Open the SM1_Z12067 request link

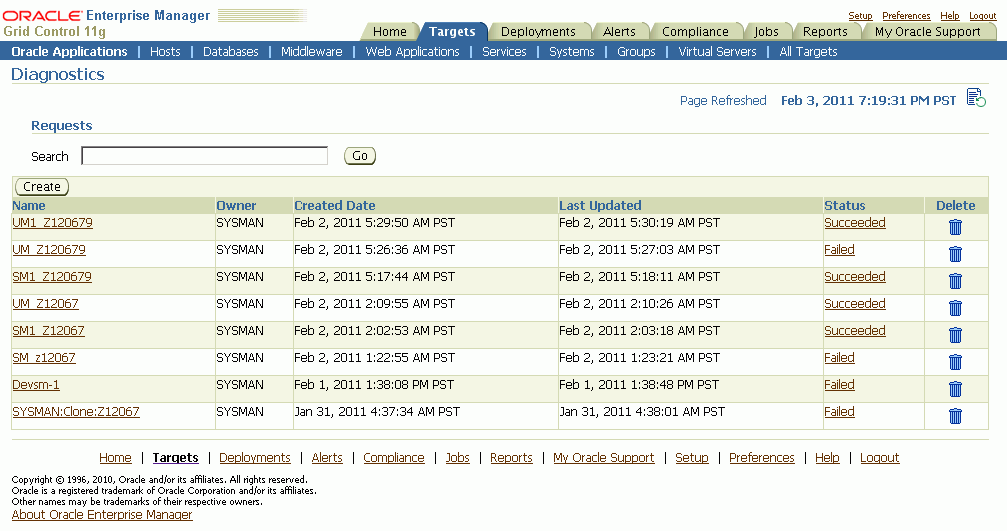tap(49, 331)
